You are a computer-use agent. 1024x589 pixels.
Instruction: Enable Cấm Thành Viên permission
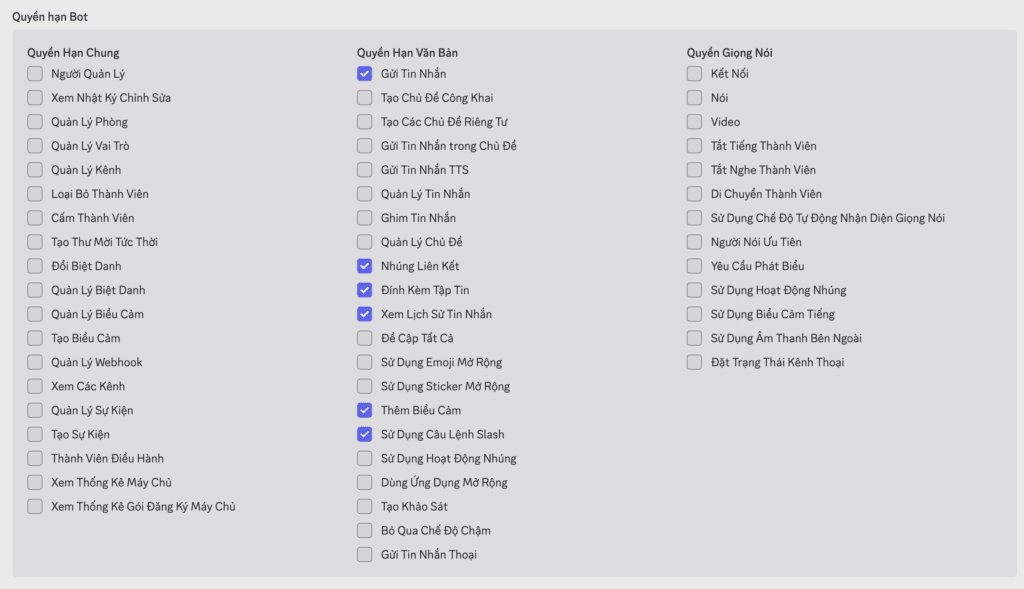tap(35, 218)
